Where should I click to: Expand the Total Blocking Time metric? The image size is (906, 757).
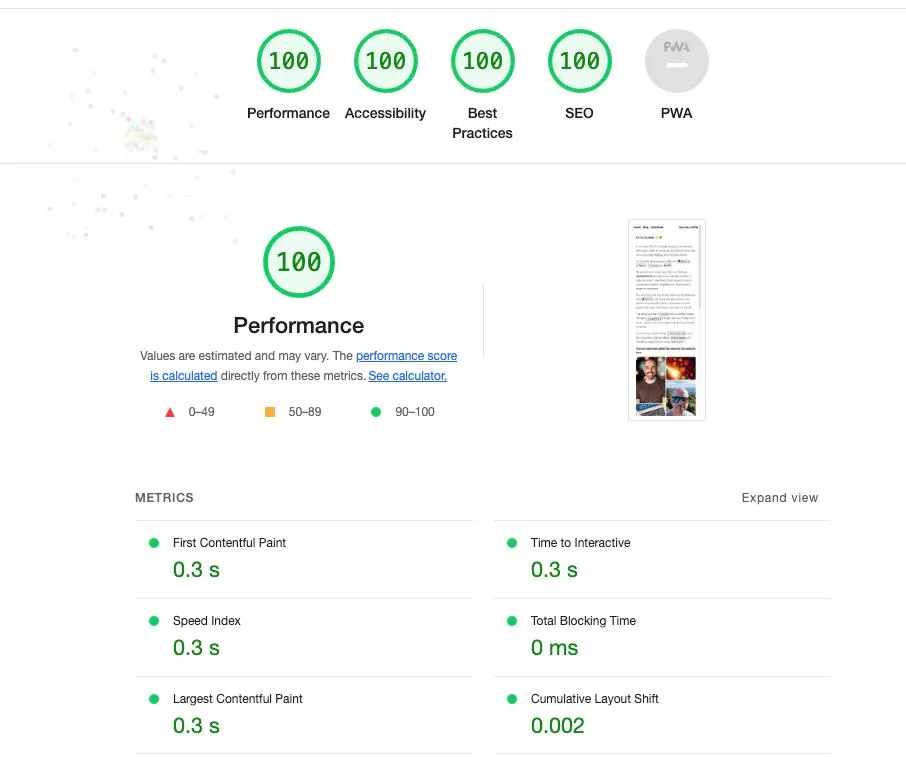point(583,621)
